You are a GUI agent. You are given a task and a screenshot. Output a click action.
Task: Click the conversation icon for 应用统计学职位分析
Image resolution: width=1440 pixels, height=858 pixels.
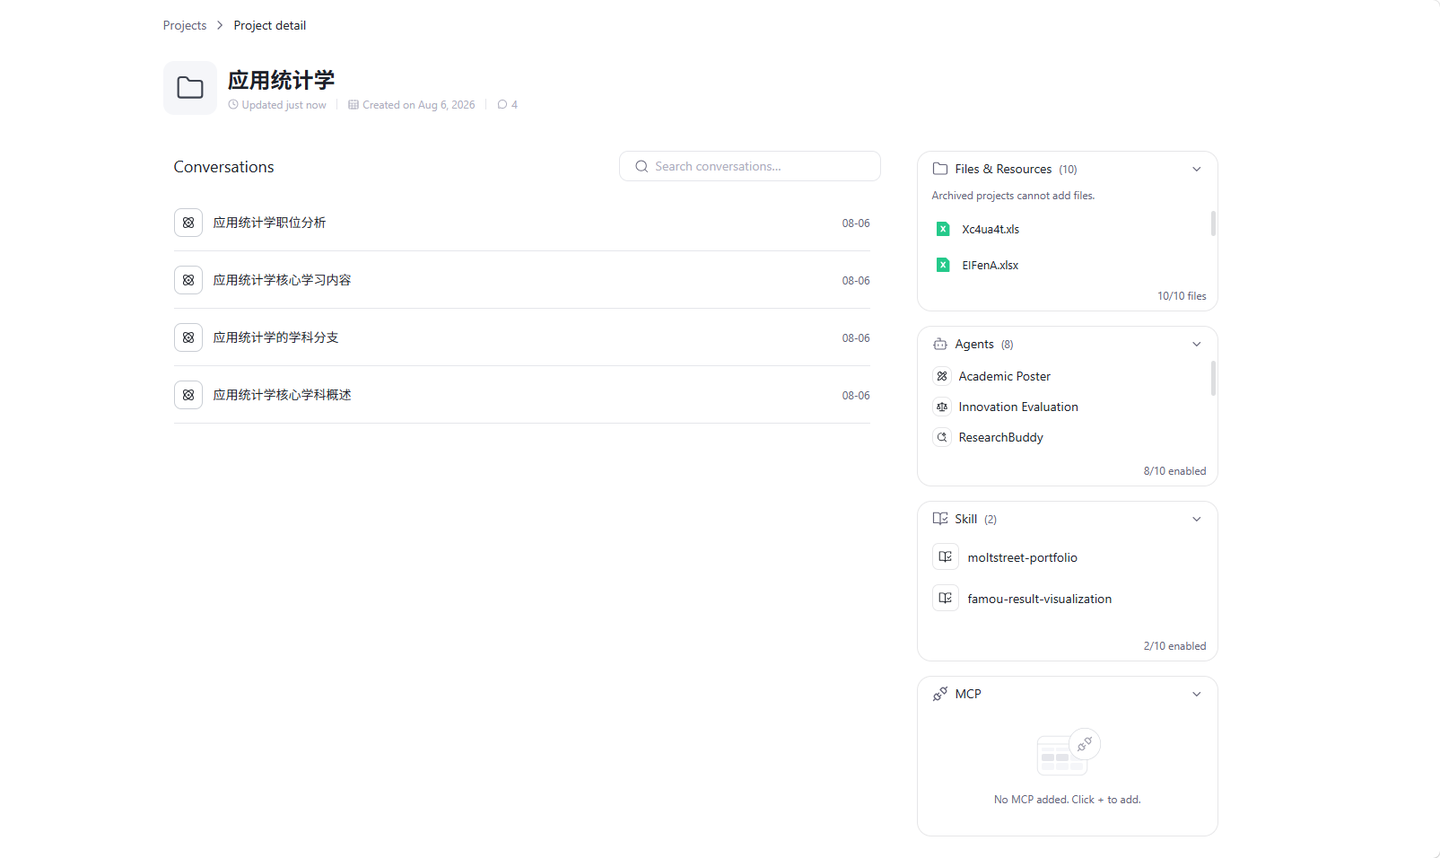(188, 223)
